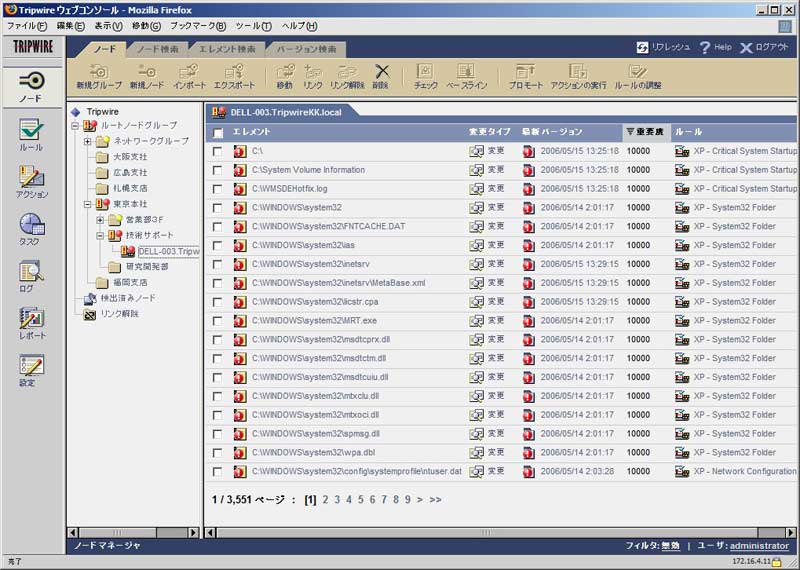Switch to the ノード検索 tab

coord(158,49)
